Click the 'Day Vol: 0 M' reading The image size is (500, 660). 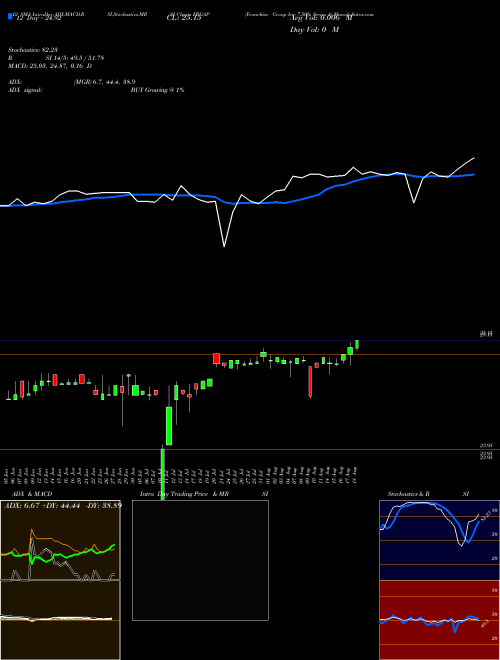314,30
